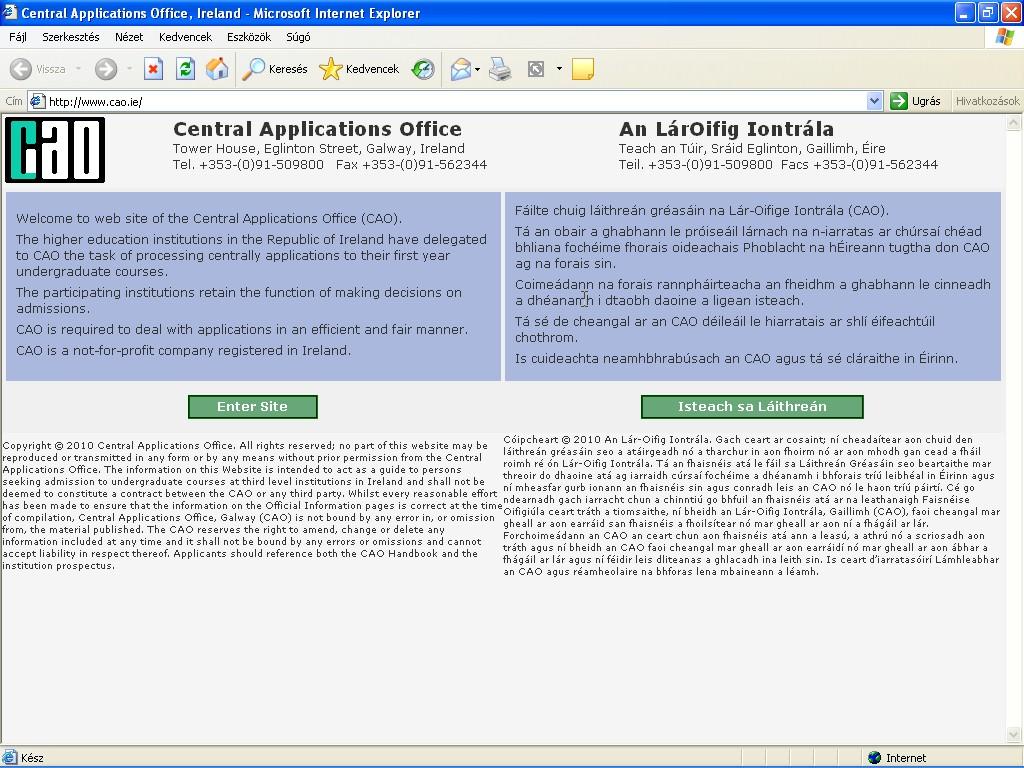Click the Mail envelope toolbar icon

click(461, 69)
